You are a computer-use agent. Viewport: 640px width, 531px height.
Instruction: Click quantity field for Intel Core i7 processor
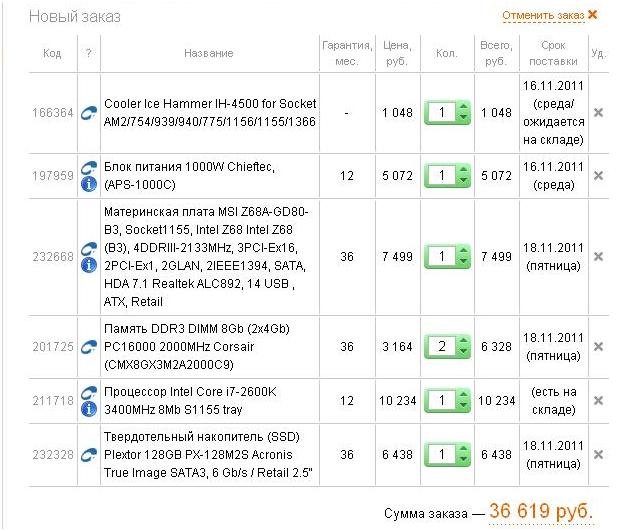[x=441, y=400]
